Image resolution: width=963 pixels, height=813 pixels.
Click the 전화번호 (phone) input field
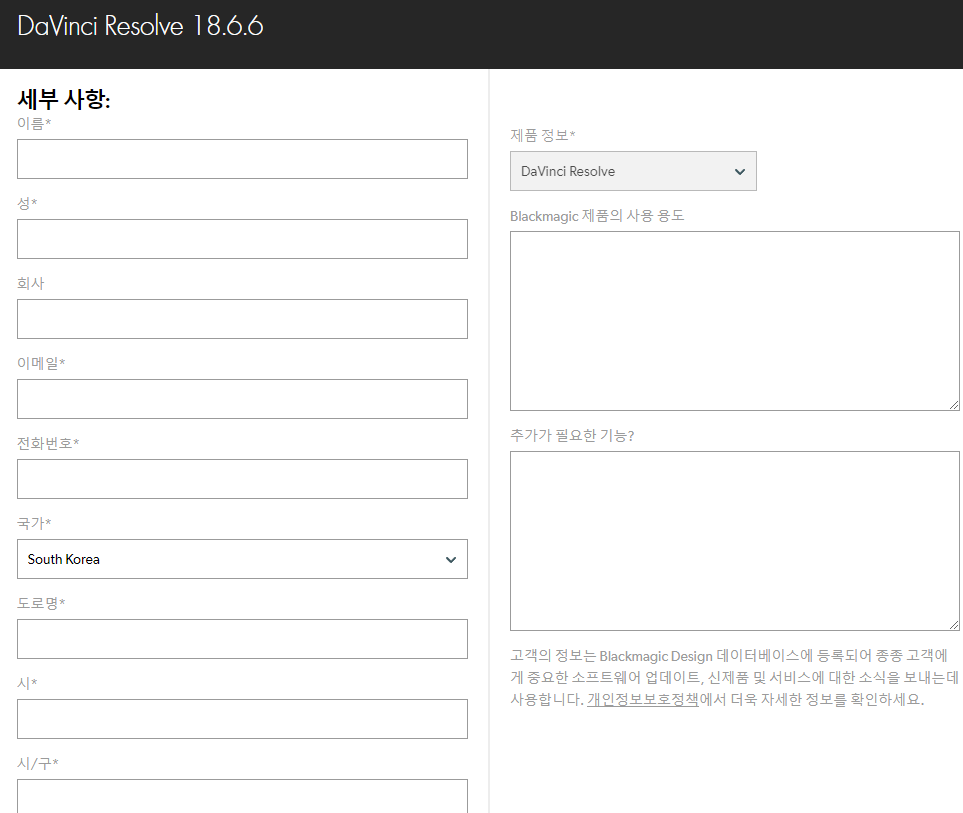242,479
